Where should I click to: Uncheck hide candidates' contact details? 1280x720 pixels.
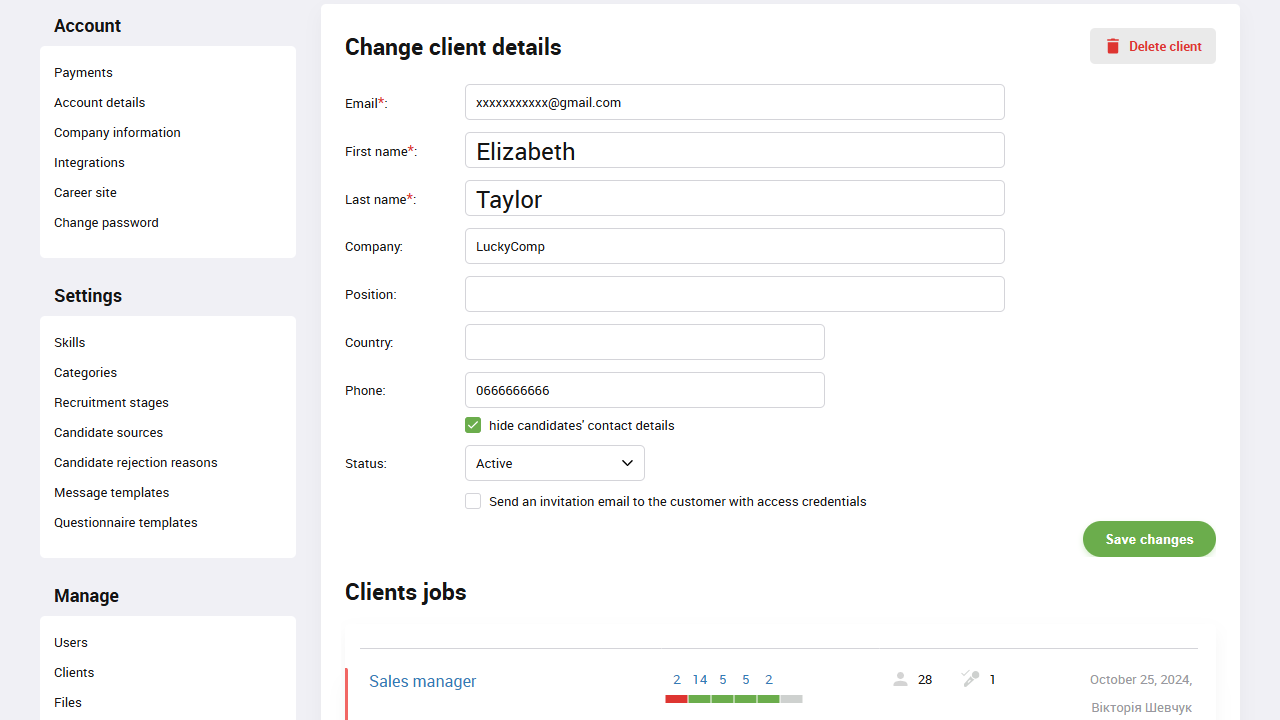(473, 425)
